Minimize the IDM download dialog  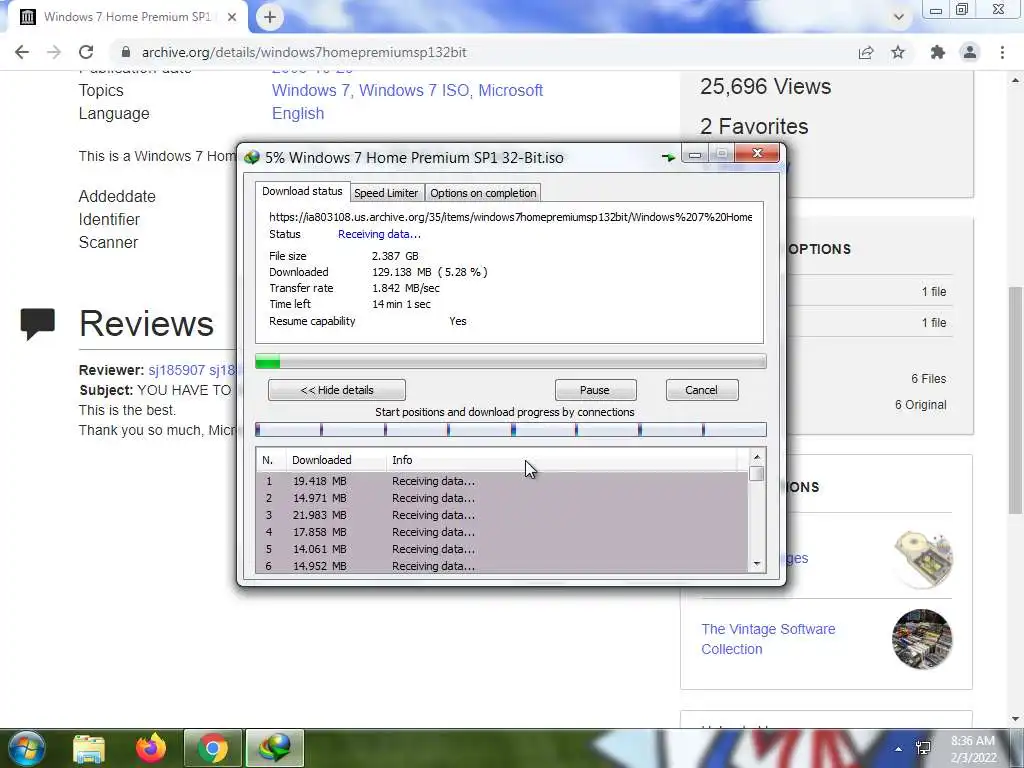click(694, 154)
